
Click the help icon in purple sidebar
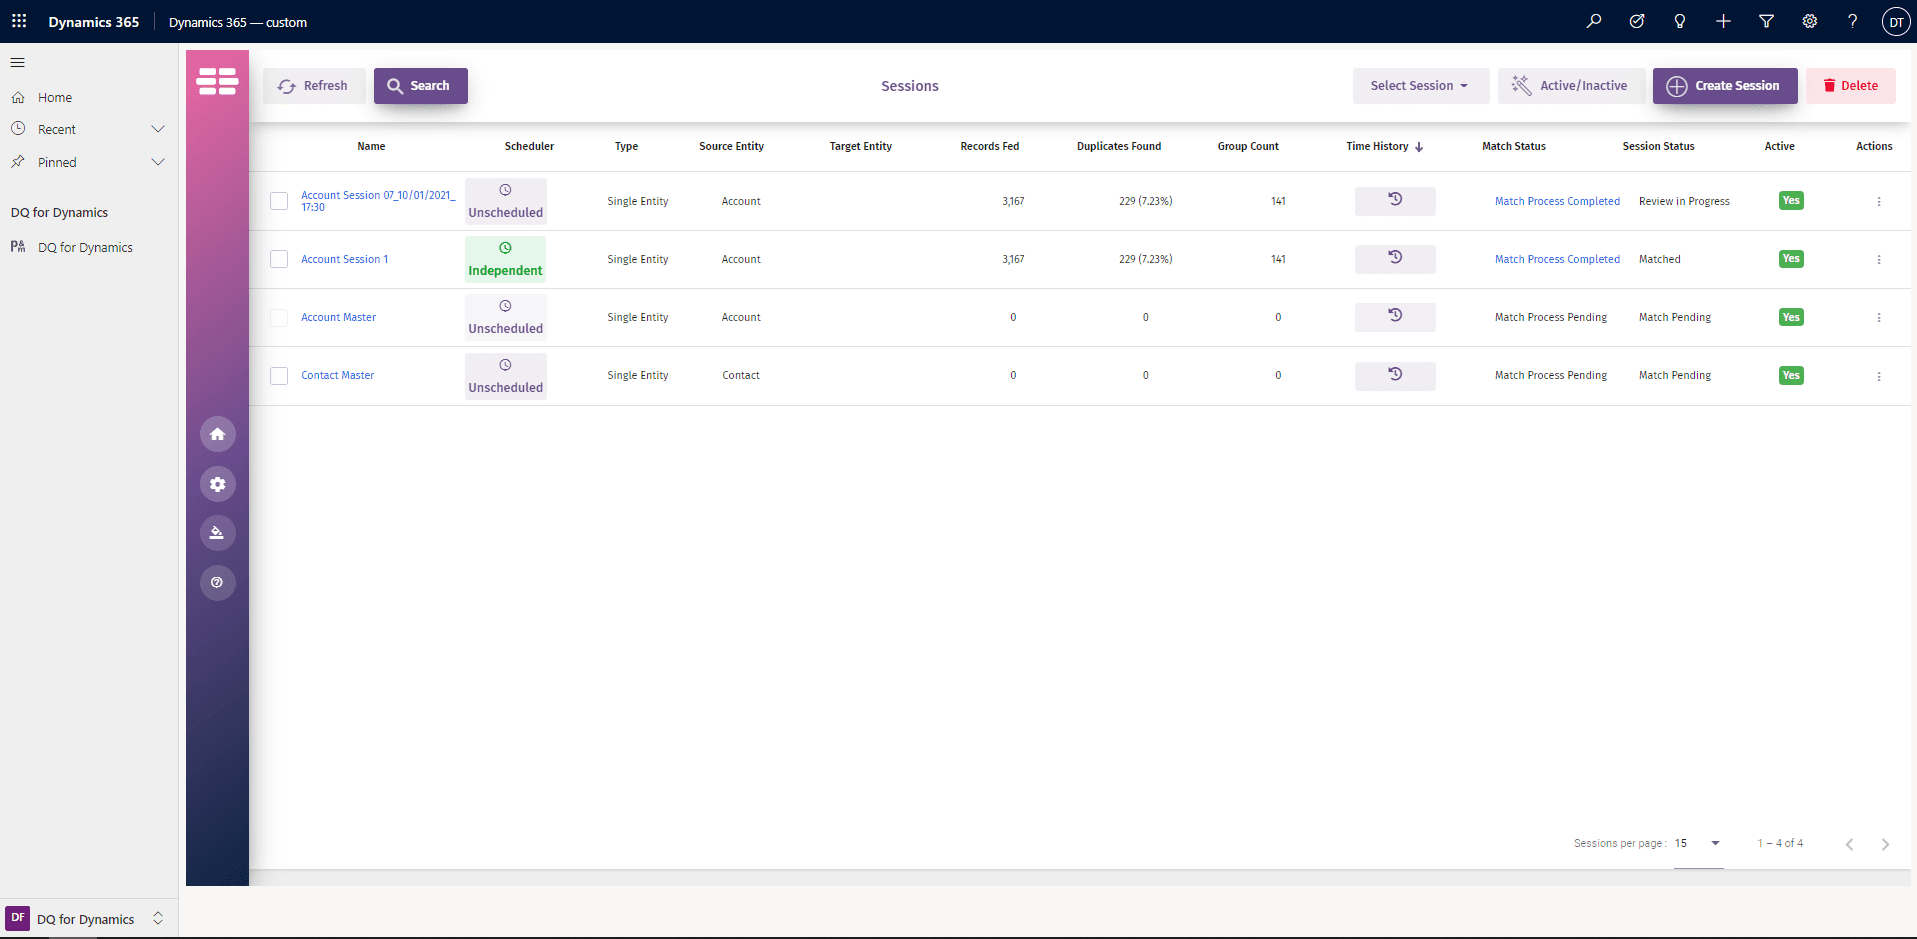(x=217, y=582)
